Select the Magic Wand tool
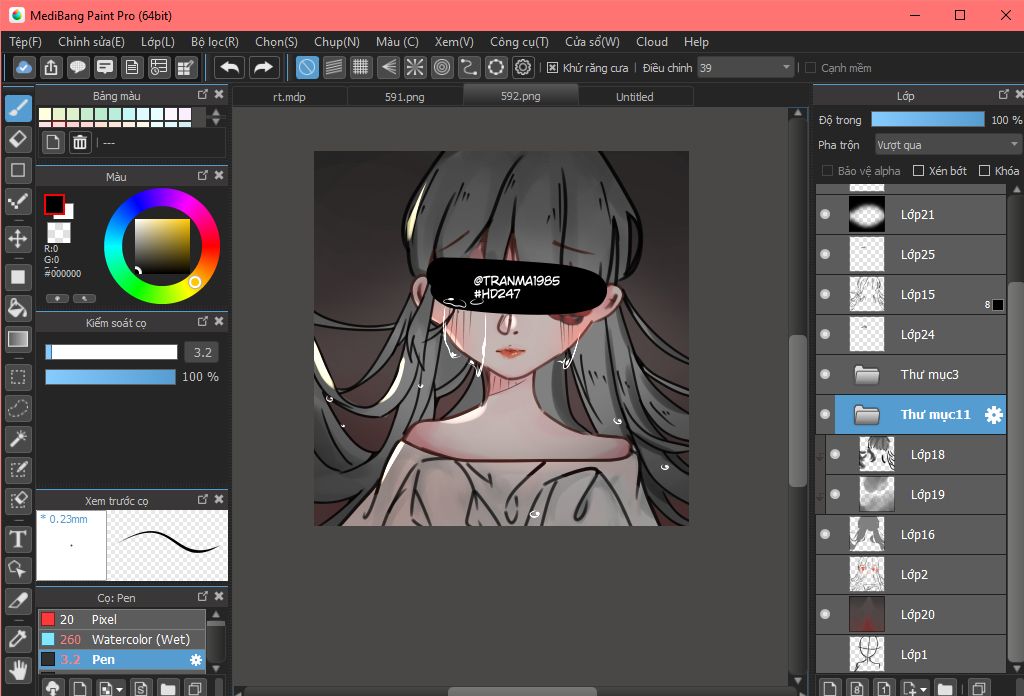The height and width of the screenshot is (696, 1024). [18, 439]
